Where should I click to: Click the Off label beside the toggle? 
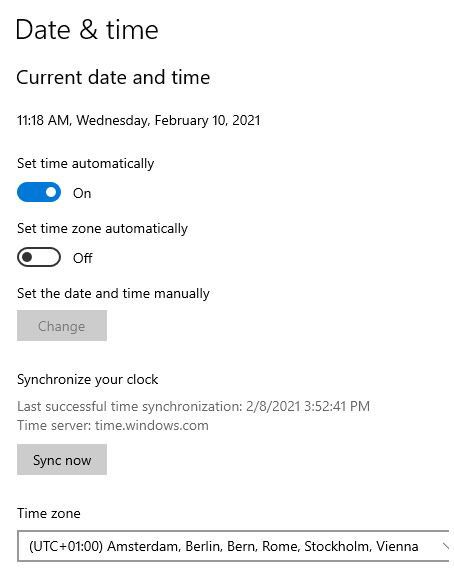pos(83,258)
